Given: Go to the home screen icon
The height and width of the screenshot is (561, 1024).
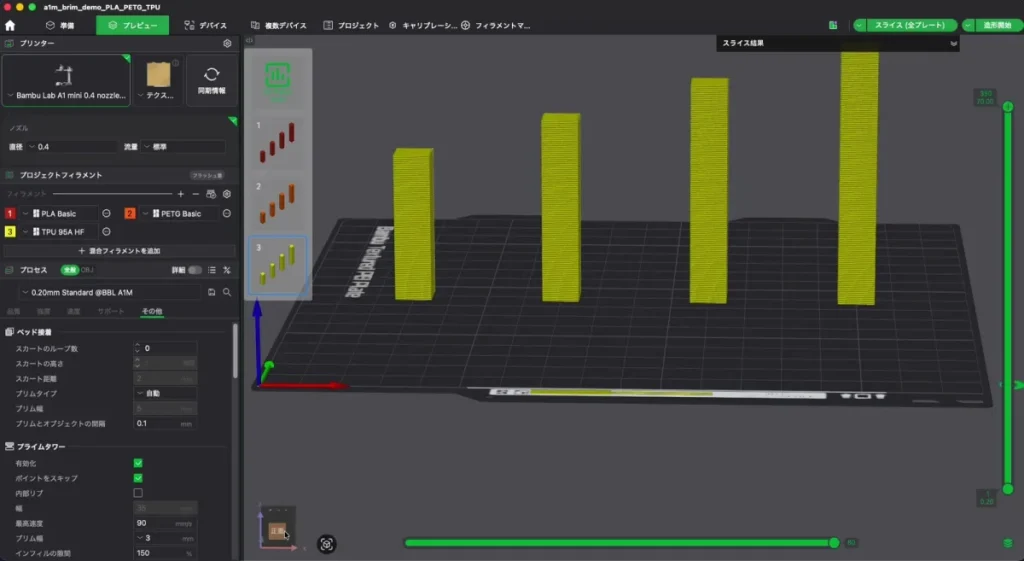Looking at the screenshot, I should pos(10,25).
